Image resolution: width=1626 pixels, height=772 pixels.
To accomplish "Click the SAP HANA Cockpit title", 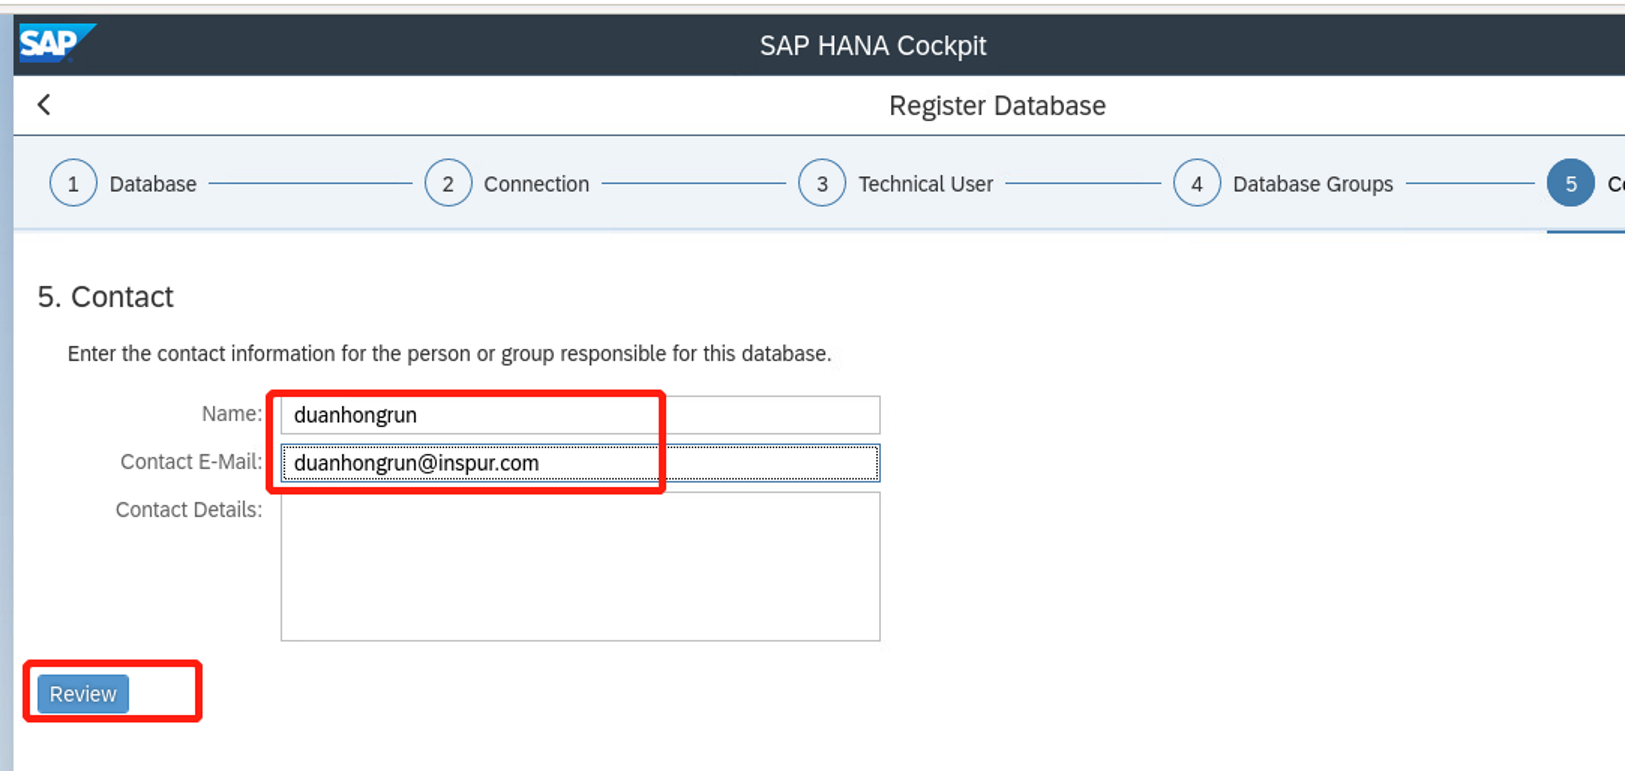I will click(872, 46).
